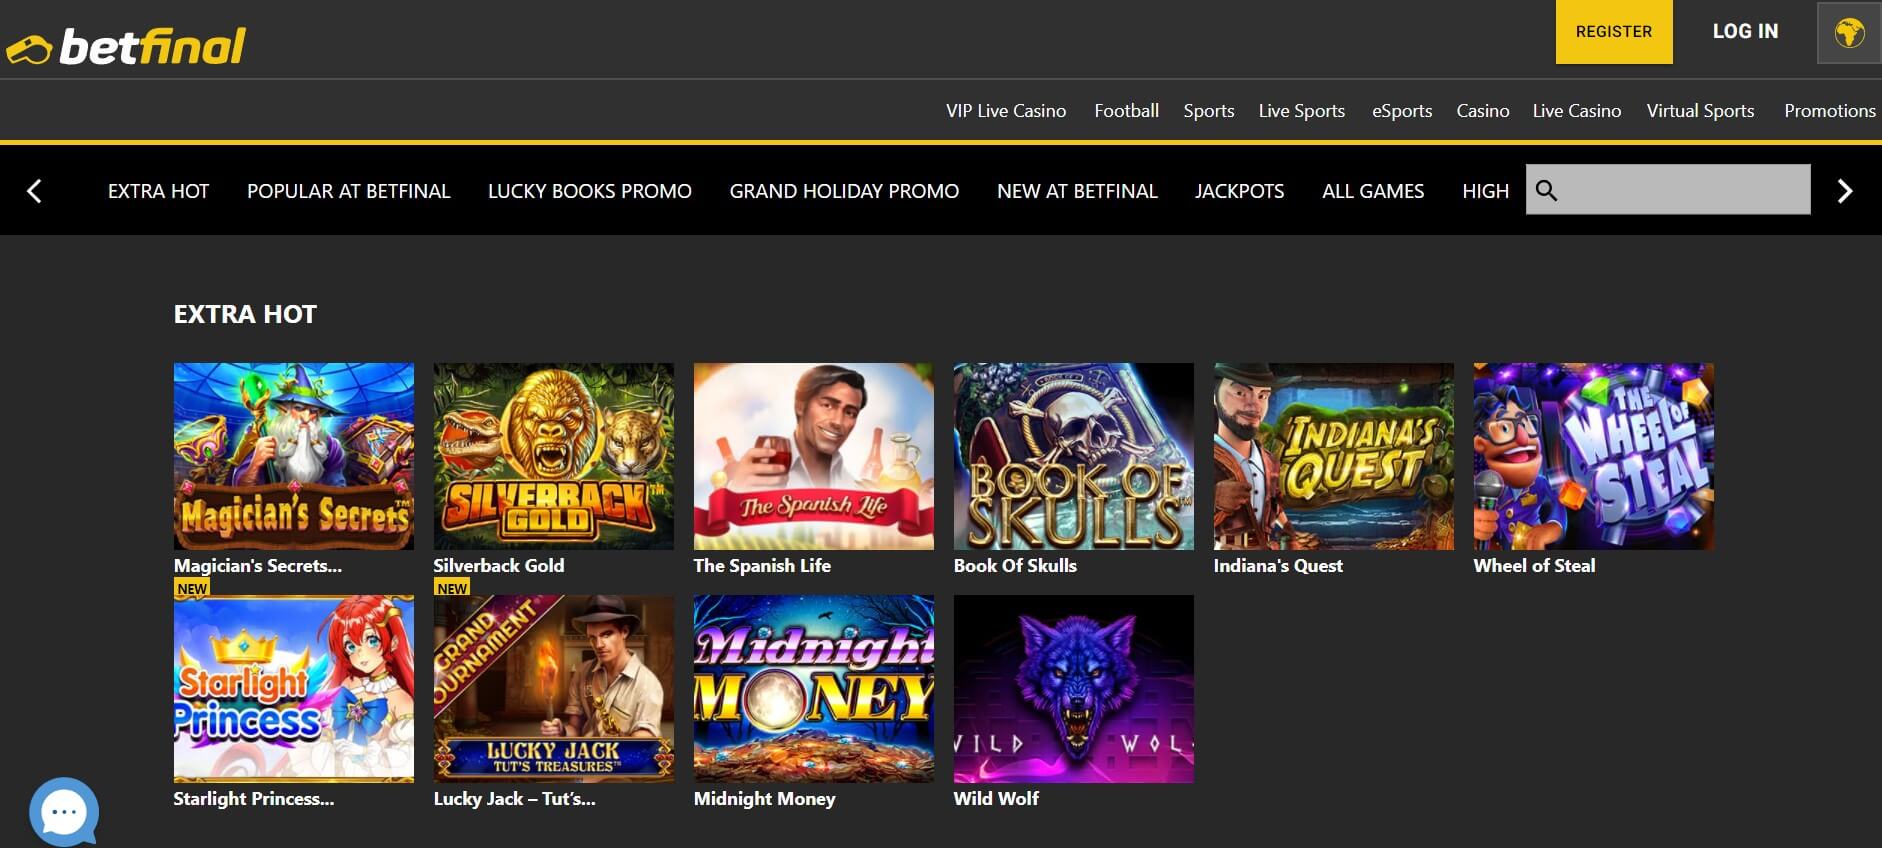This screenshot has height=848, width=1882.
Task: Open the LUCKY BOOKS PROMO tab
Action: 589,191
